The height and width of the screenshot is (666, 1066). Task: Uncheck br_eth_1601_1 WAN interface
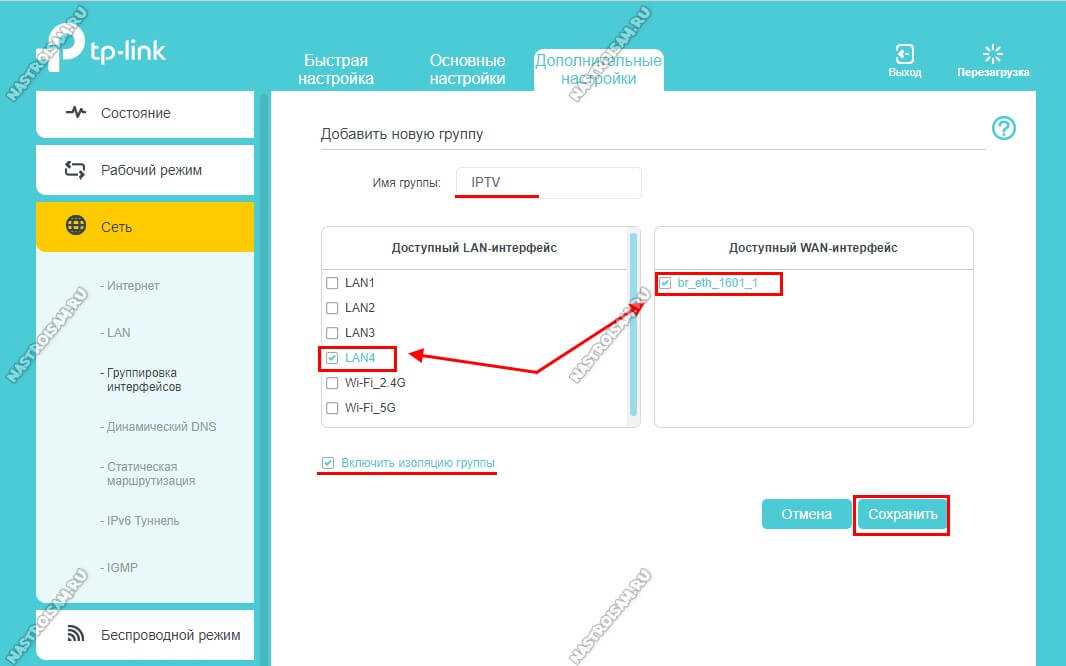point(666,283)
